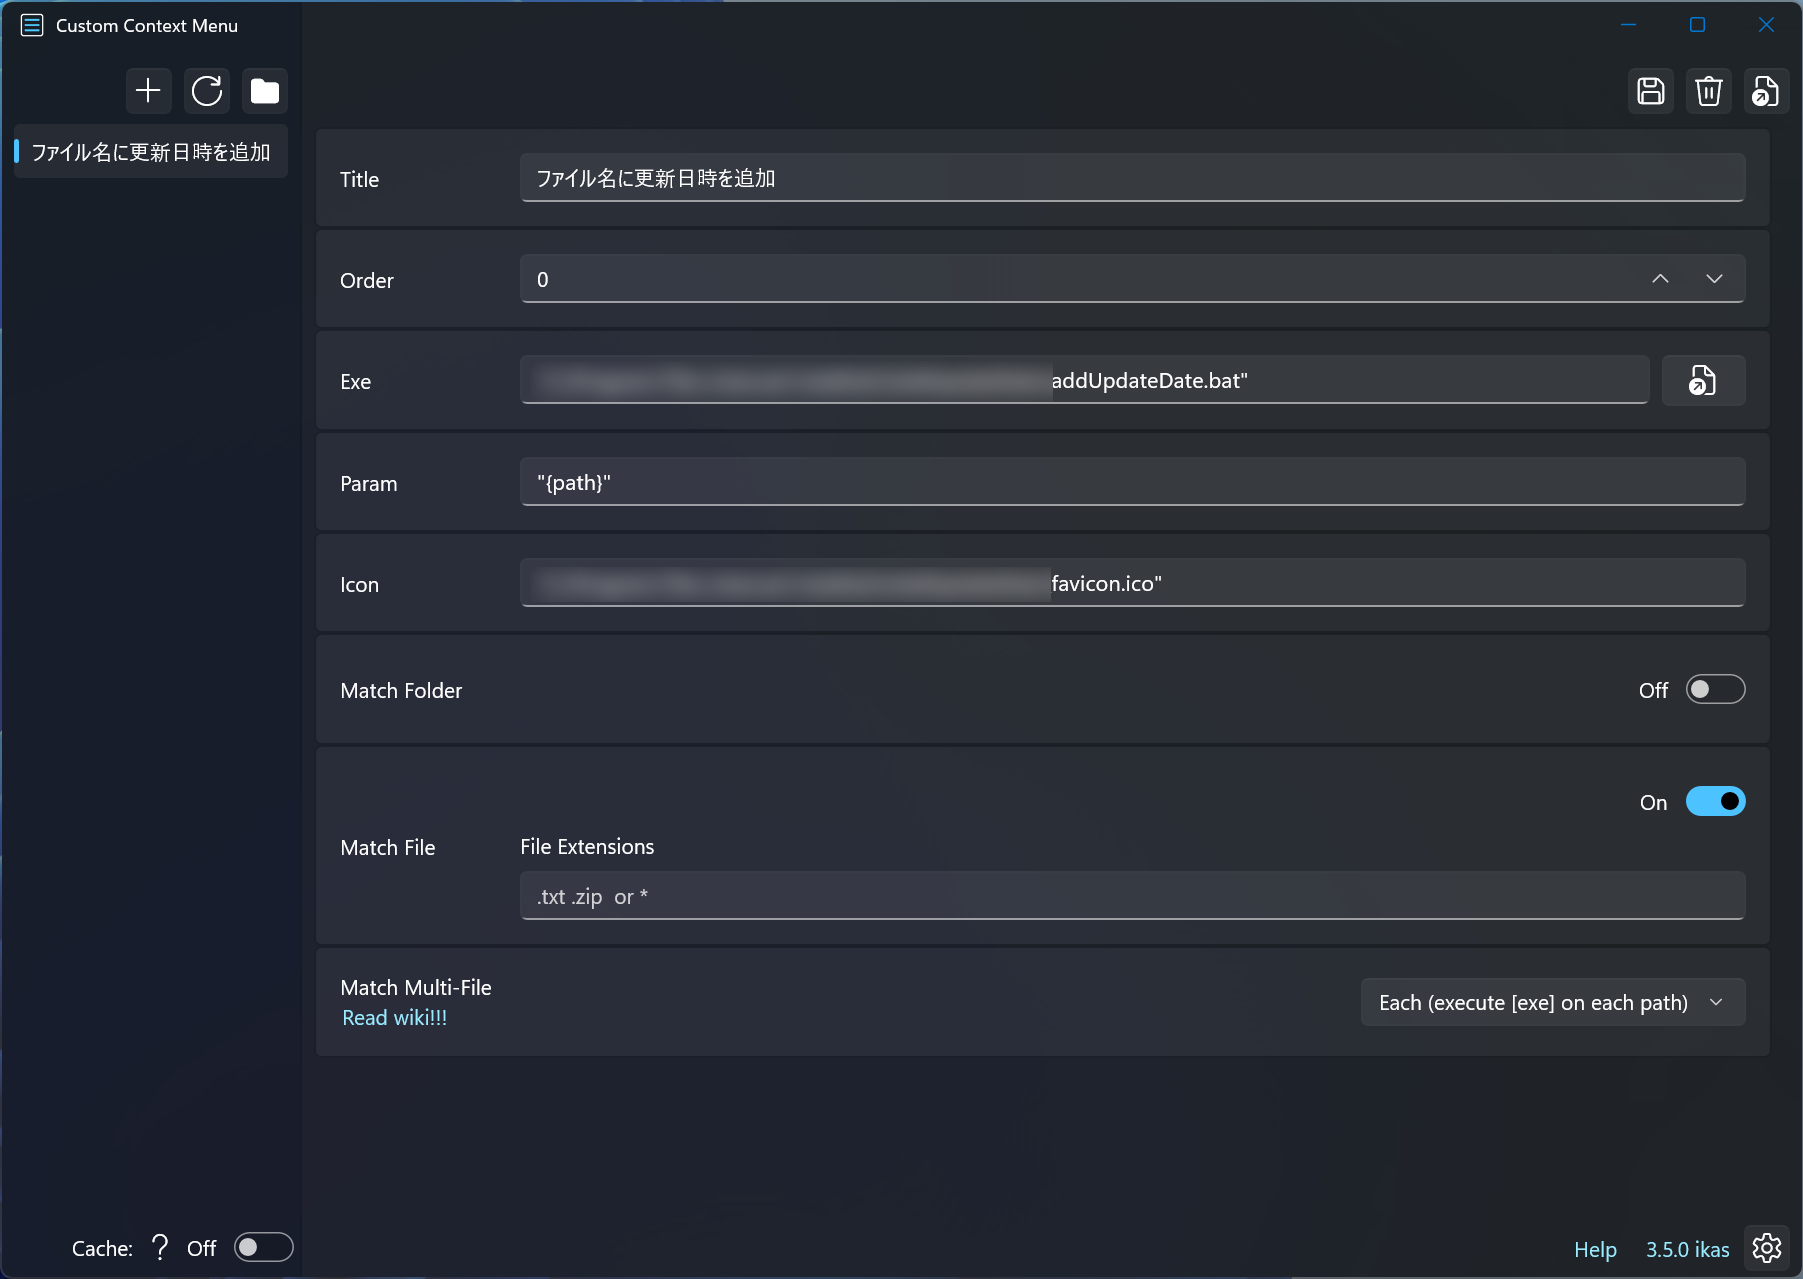Open the Read wiki link
Screen dimensions: 1803x1279
(394, 1017)
